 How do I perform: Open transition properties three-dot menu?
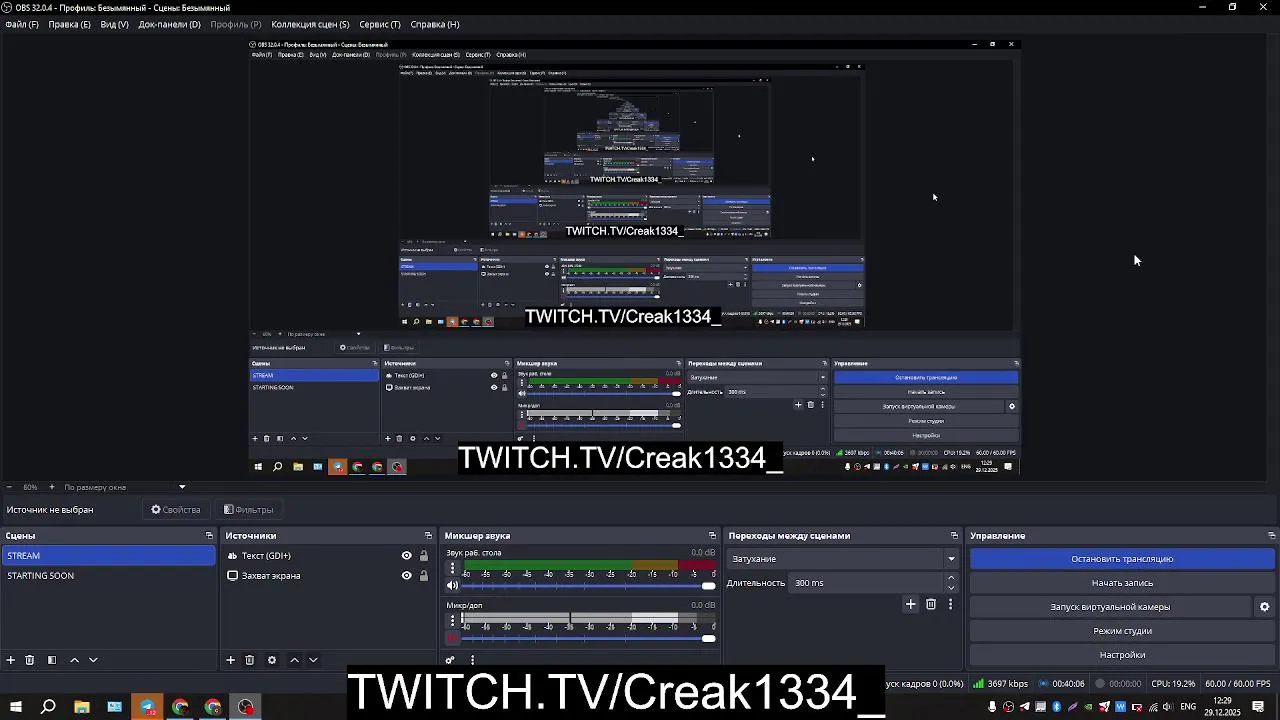(950, 604)
